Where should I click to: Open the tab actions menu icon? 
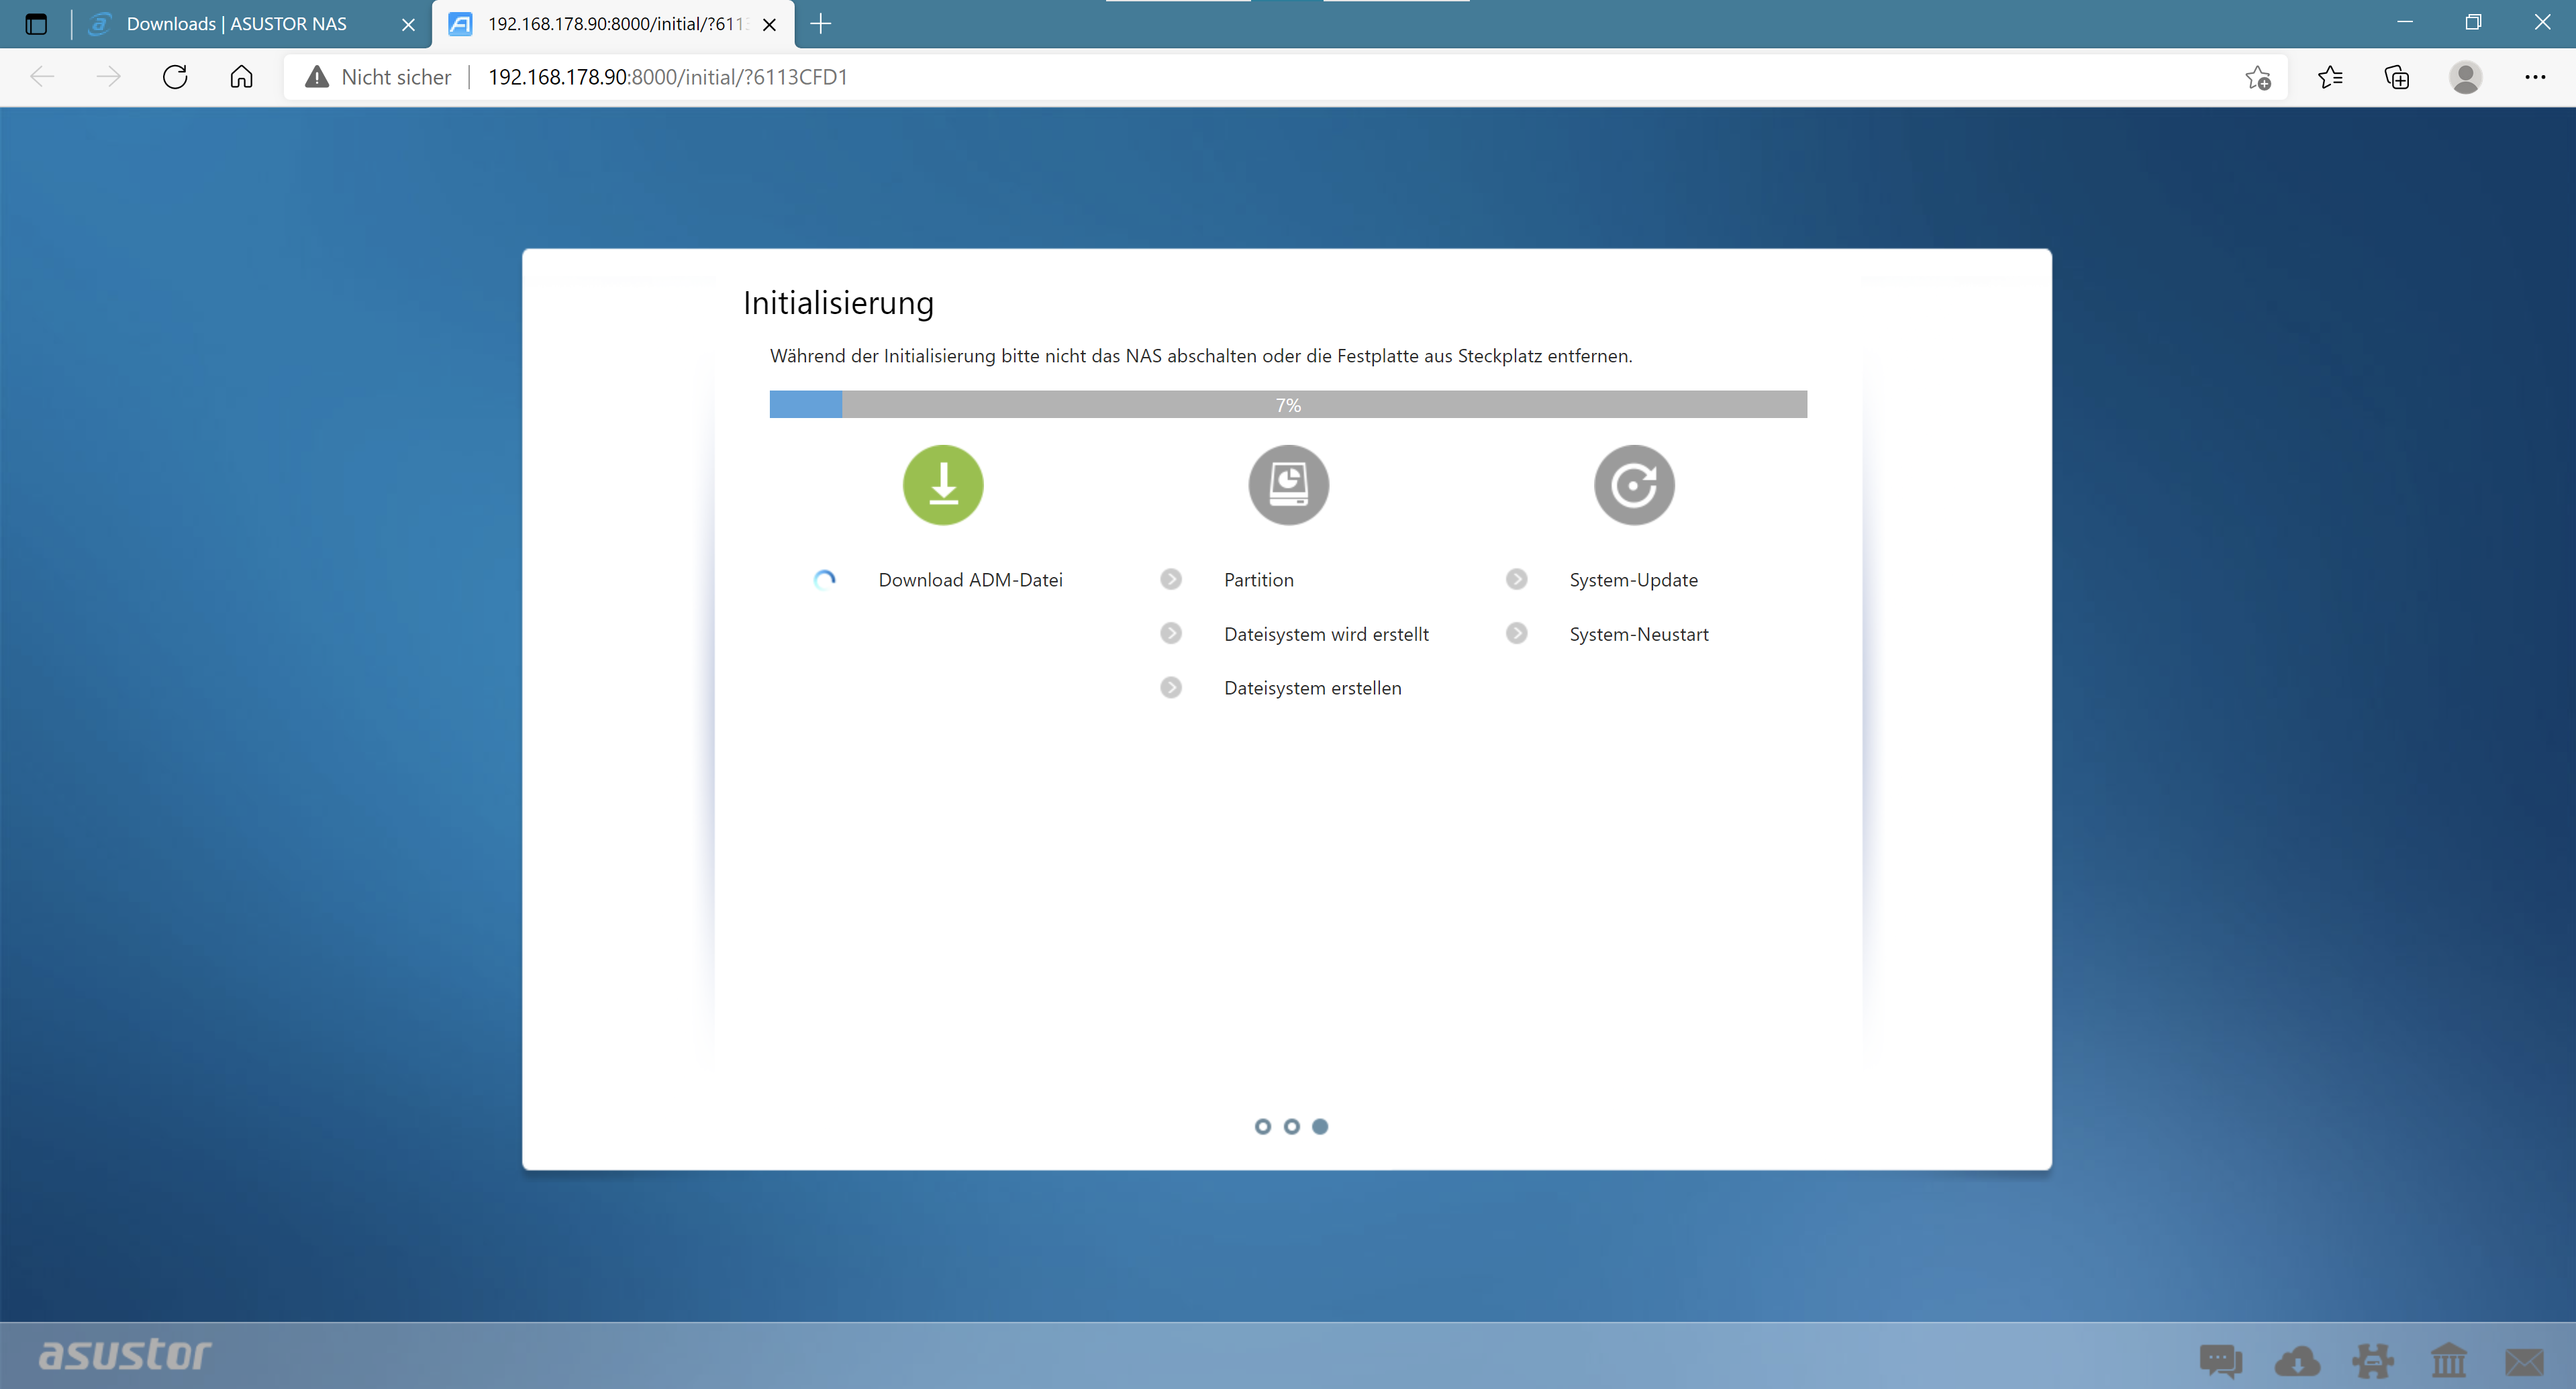36,24
